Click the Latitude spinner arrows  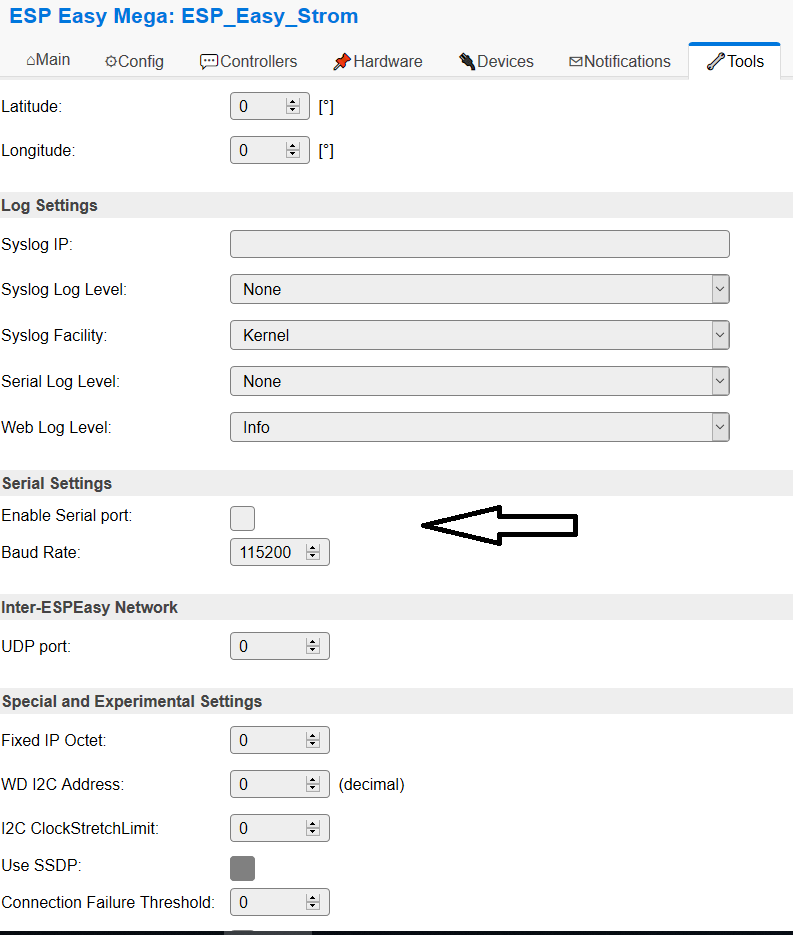[x=292, y=106]
